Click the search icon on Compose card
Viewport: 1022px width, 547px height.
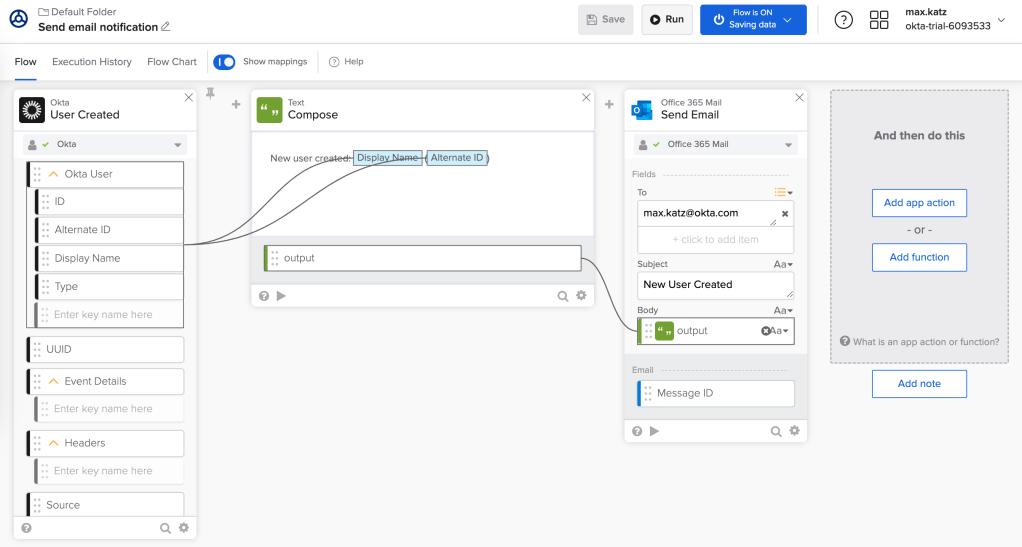coord(564,296)
